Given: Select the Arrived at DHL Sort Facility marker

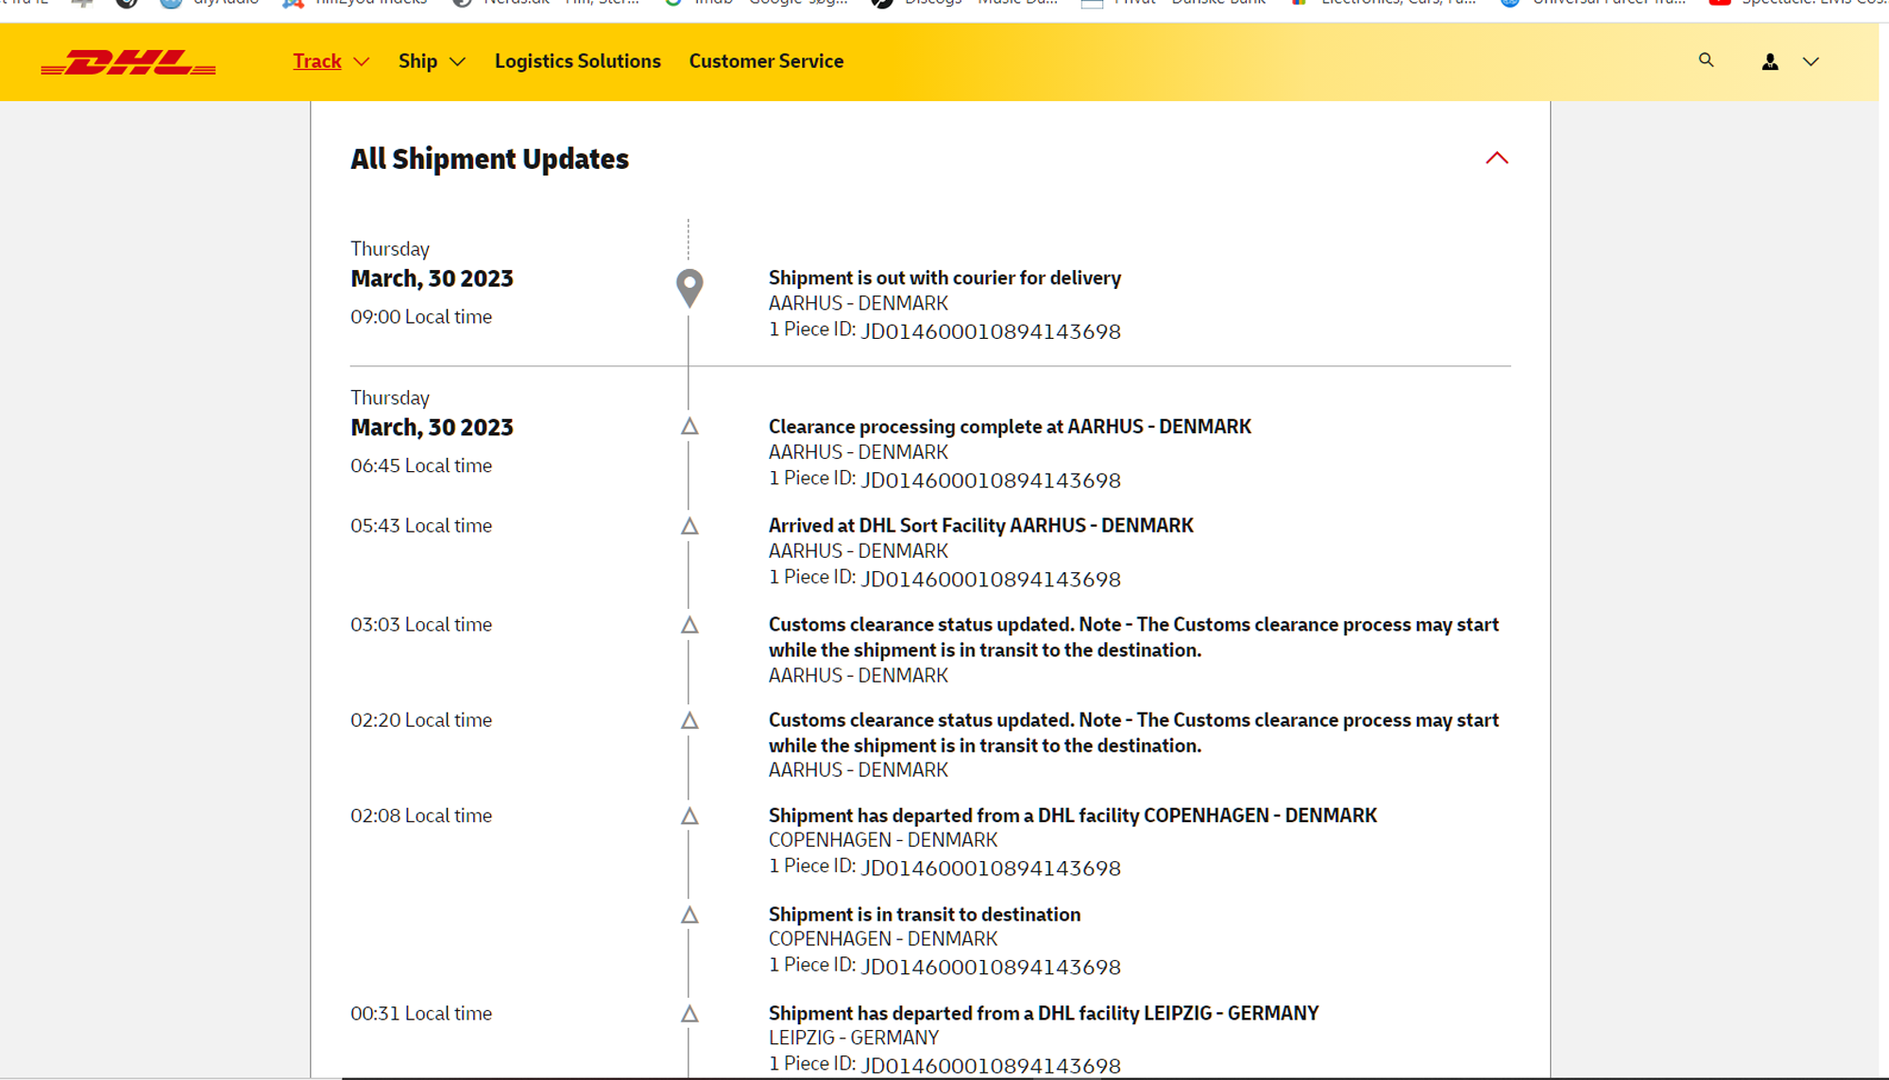Looking at the screenshot, I should click(x=689, y=526).
